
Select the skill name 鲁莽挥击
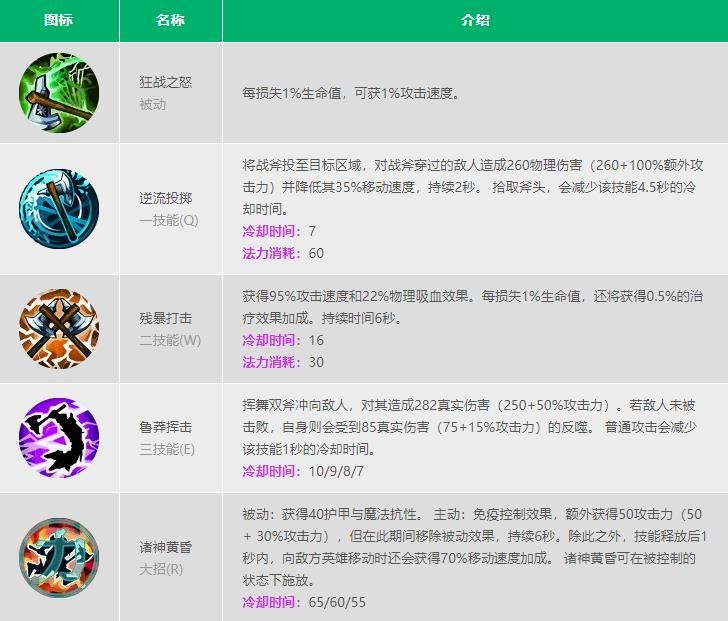pos(166,427)
